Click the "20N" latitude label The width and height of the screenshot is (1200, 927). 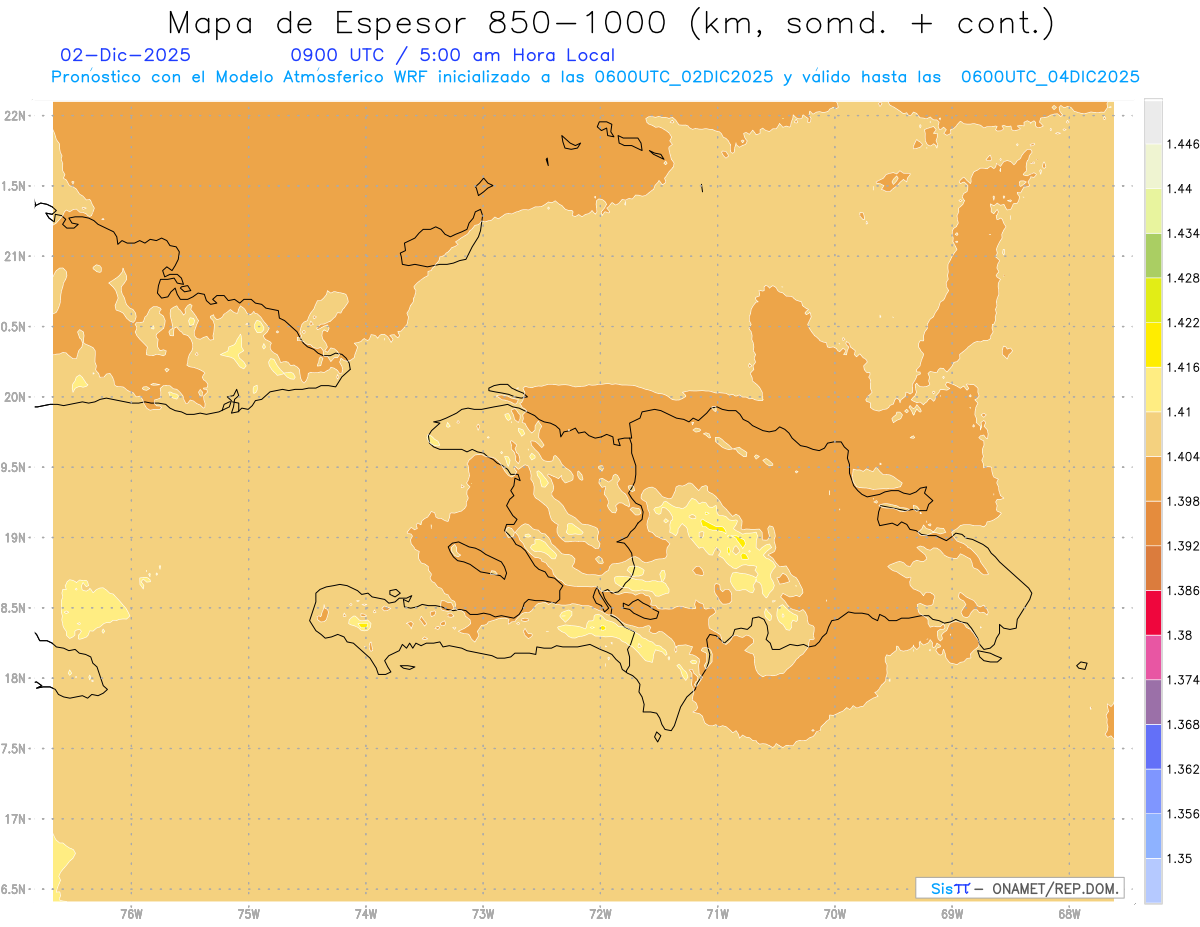tap(15, 397)
